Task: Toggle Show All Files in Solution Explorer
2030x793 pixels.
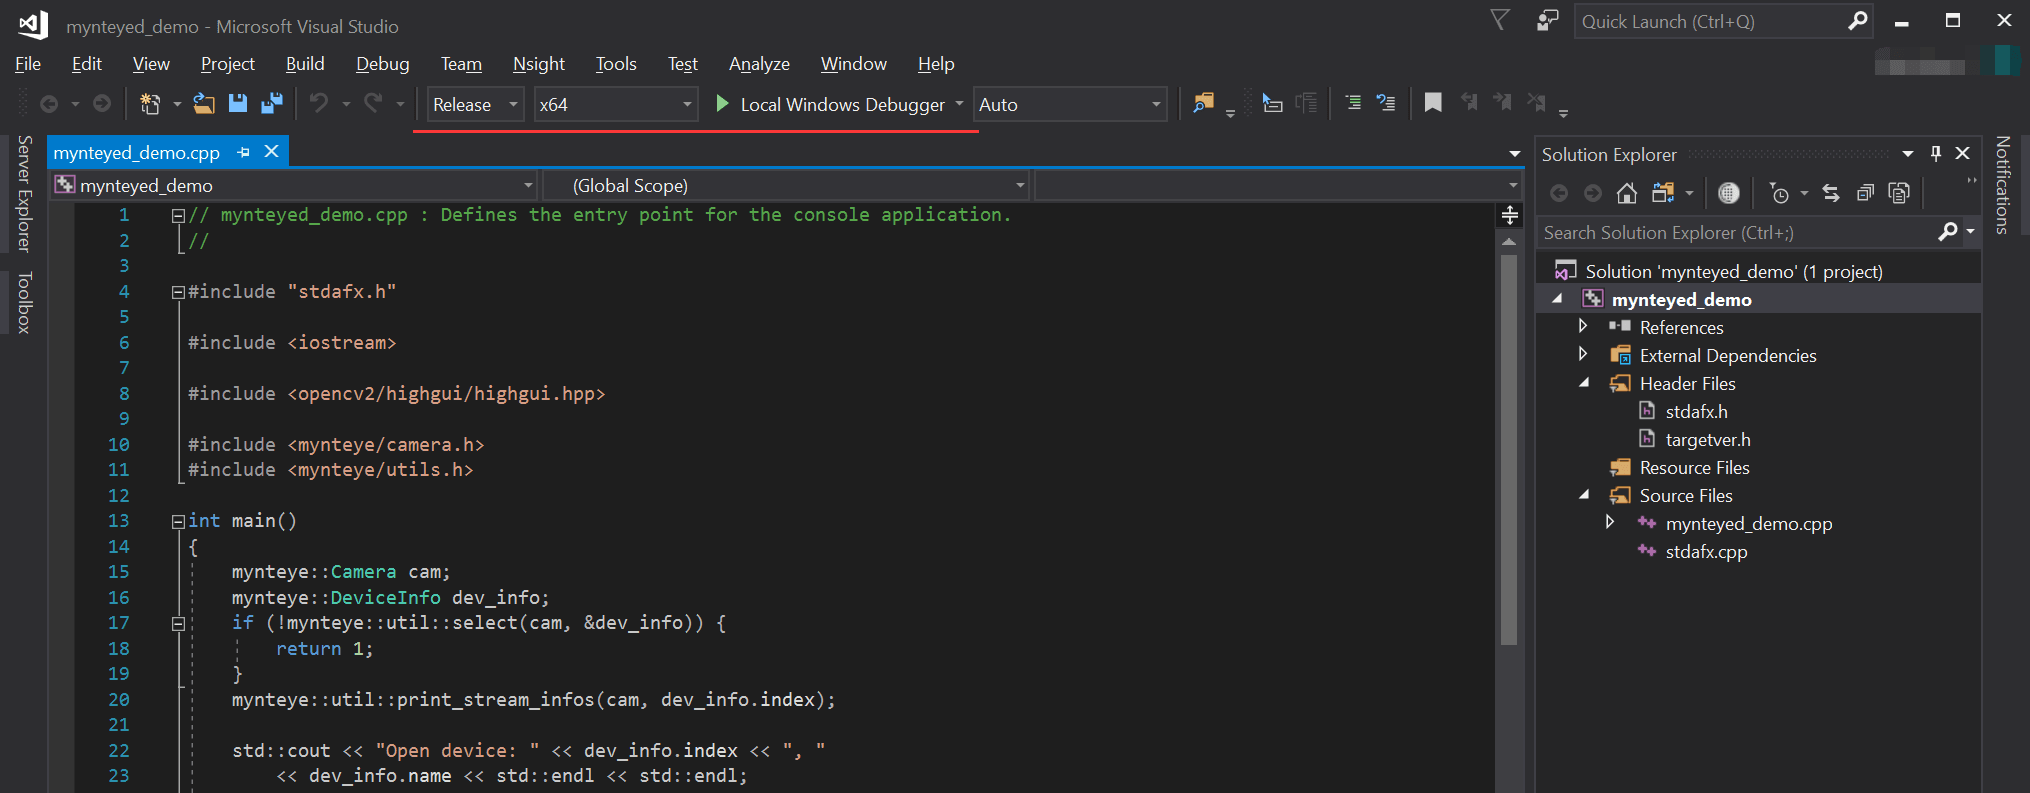Action: [1899, 193]
